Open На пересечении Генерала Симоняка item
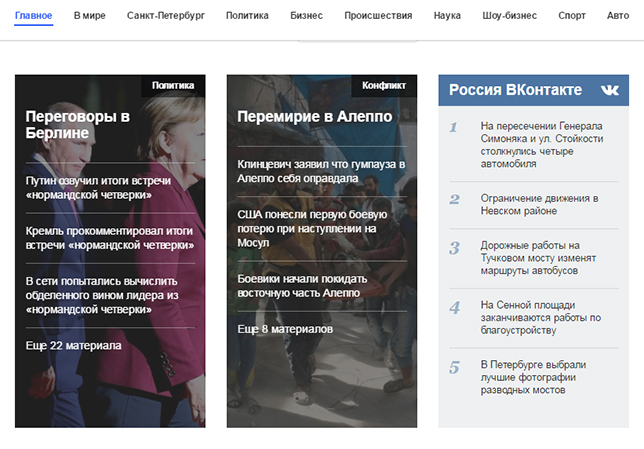Screen dimensions: 644x449 point(542,145)
